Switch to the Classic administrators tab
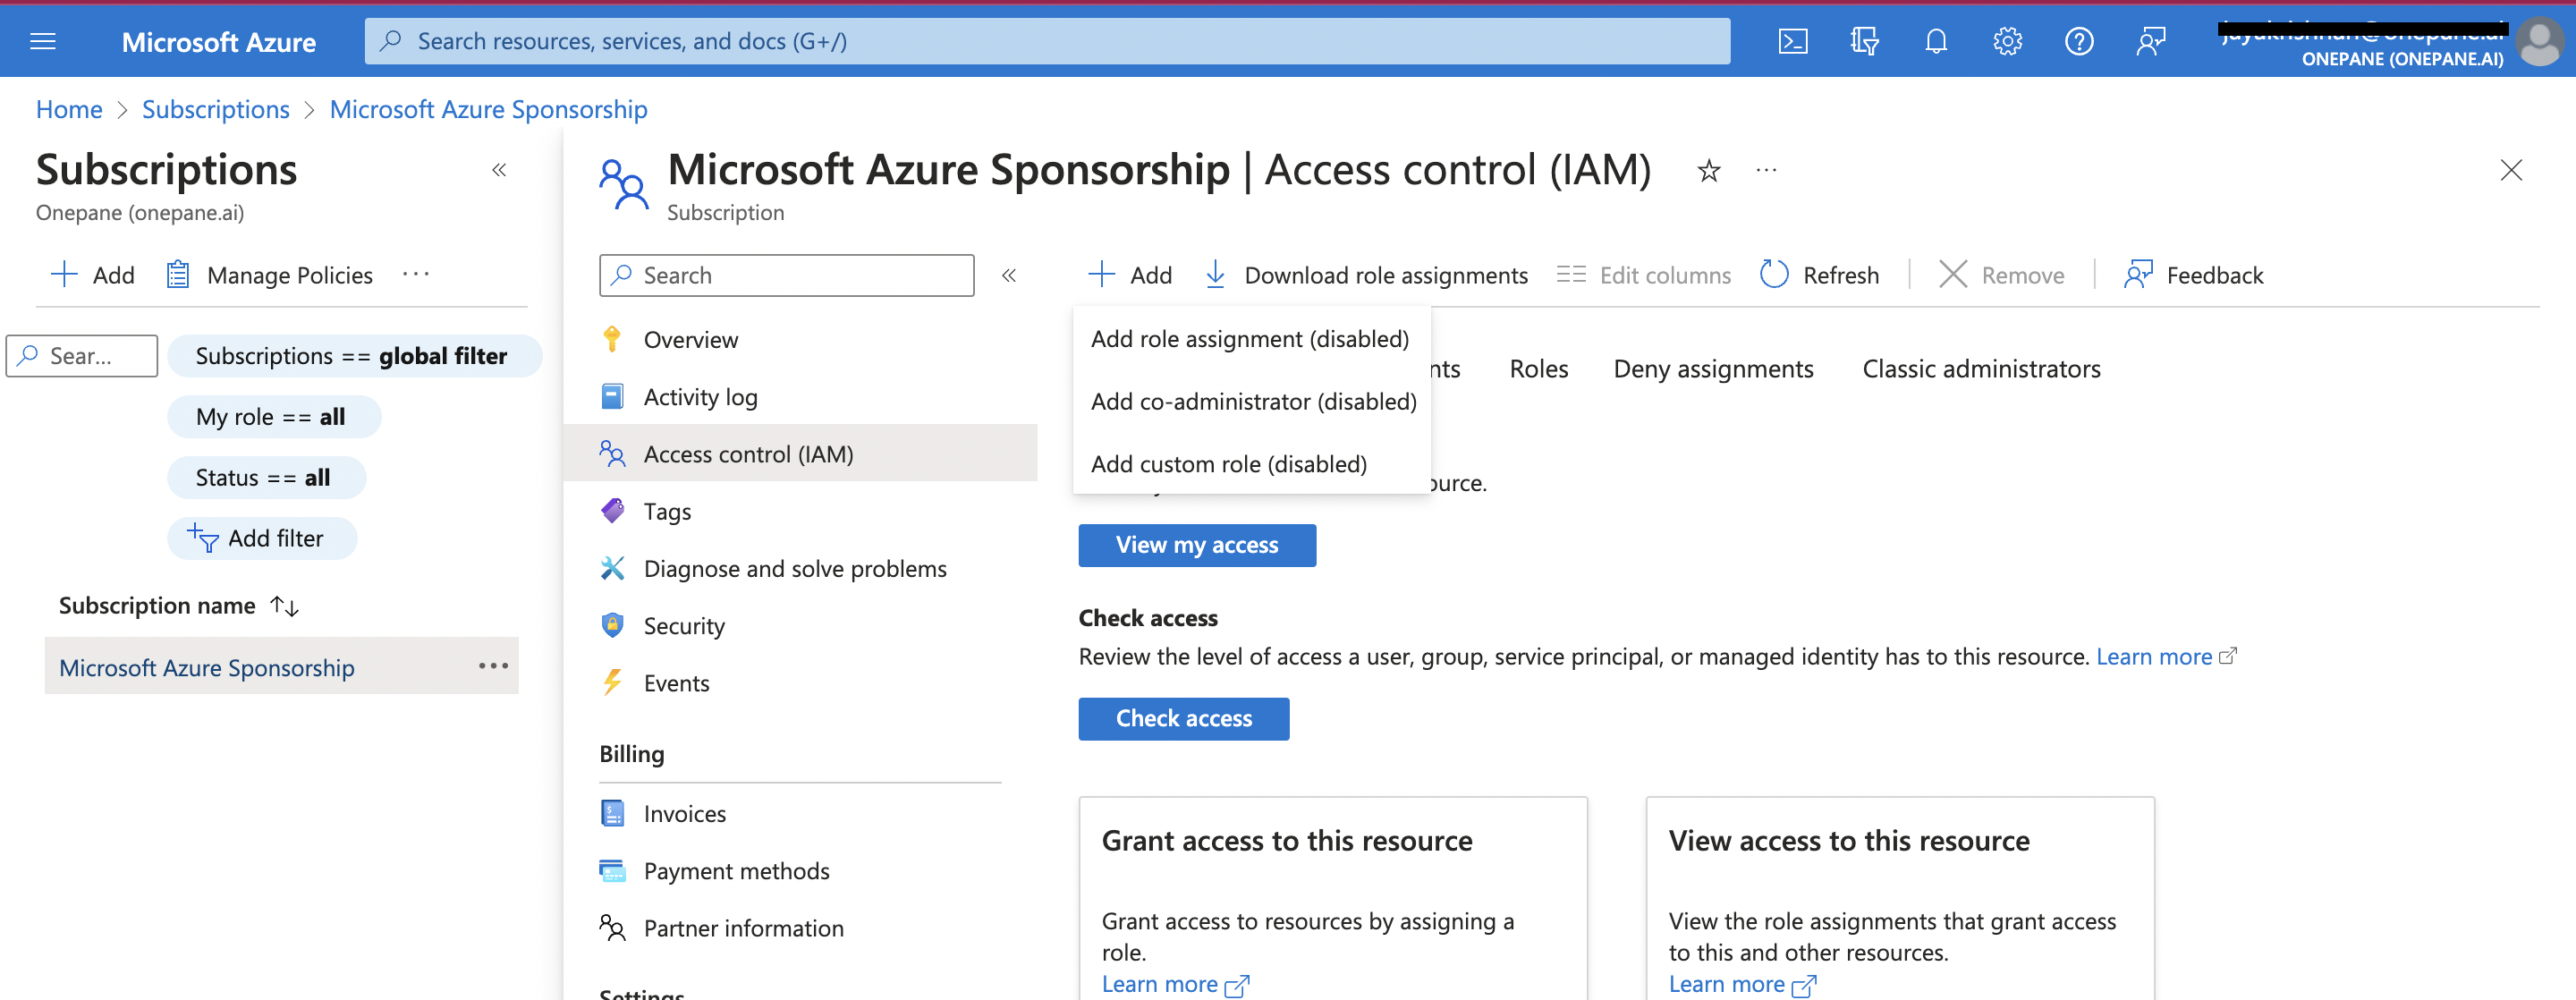2576x1000 pixels. pyautogui.click(x=1980, y=369)
